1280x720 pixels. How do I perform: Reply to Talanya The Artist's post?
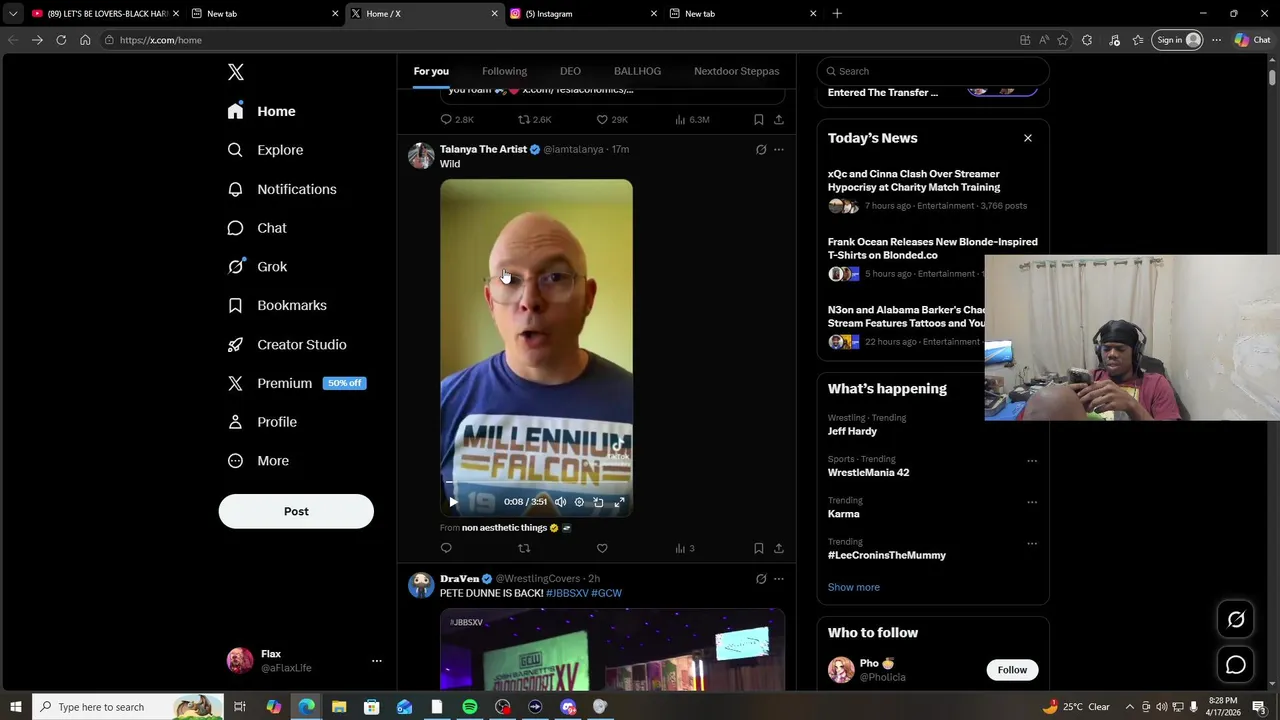(446, 548)
